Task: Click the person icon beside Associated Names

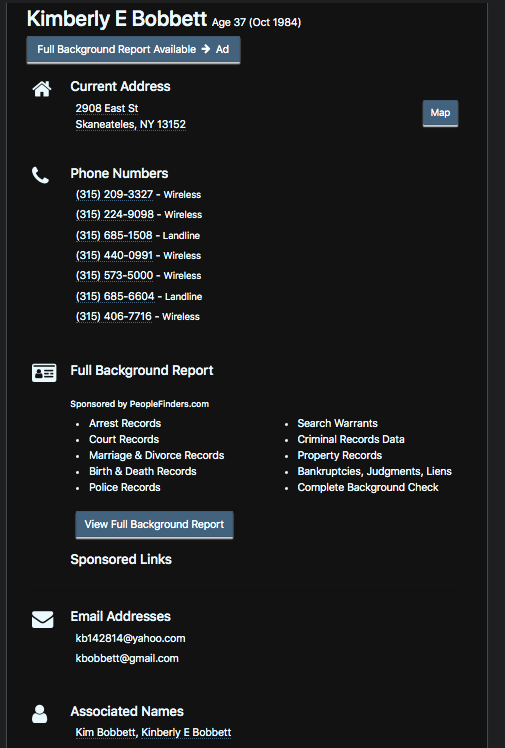Action: (x=40, y=714)
